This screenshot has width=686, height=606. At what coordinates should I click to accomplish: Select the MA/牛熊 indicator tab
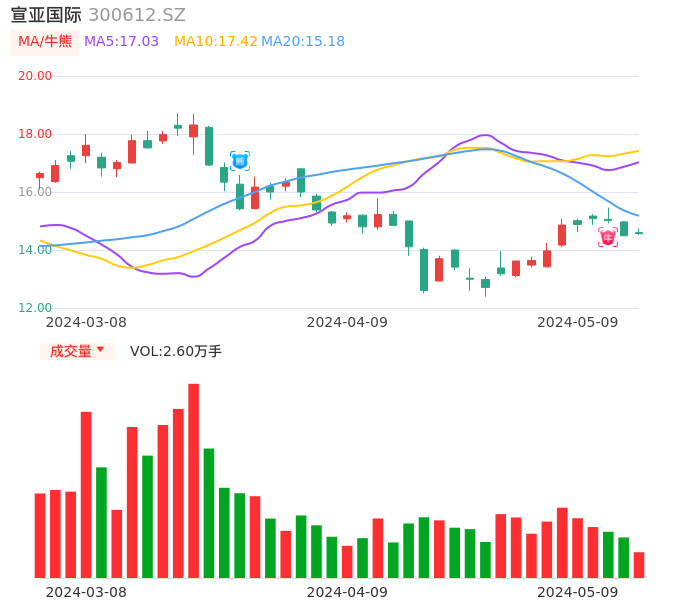point(44,42)
